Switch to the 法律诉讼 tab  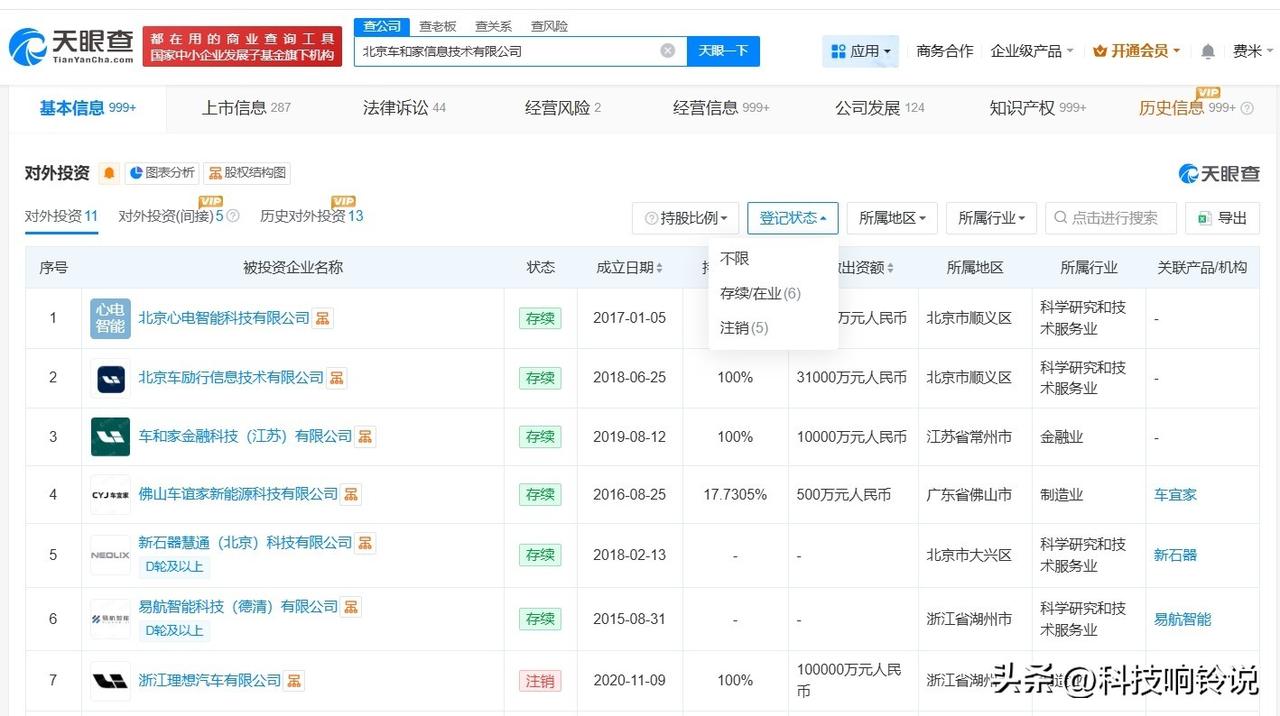point(404,108)
